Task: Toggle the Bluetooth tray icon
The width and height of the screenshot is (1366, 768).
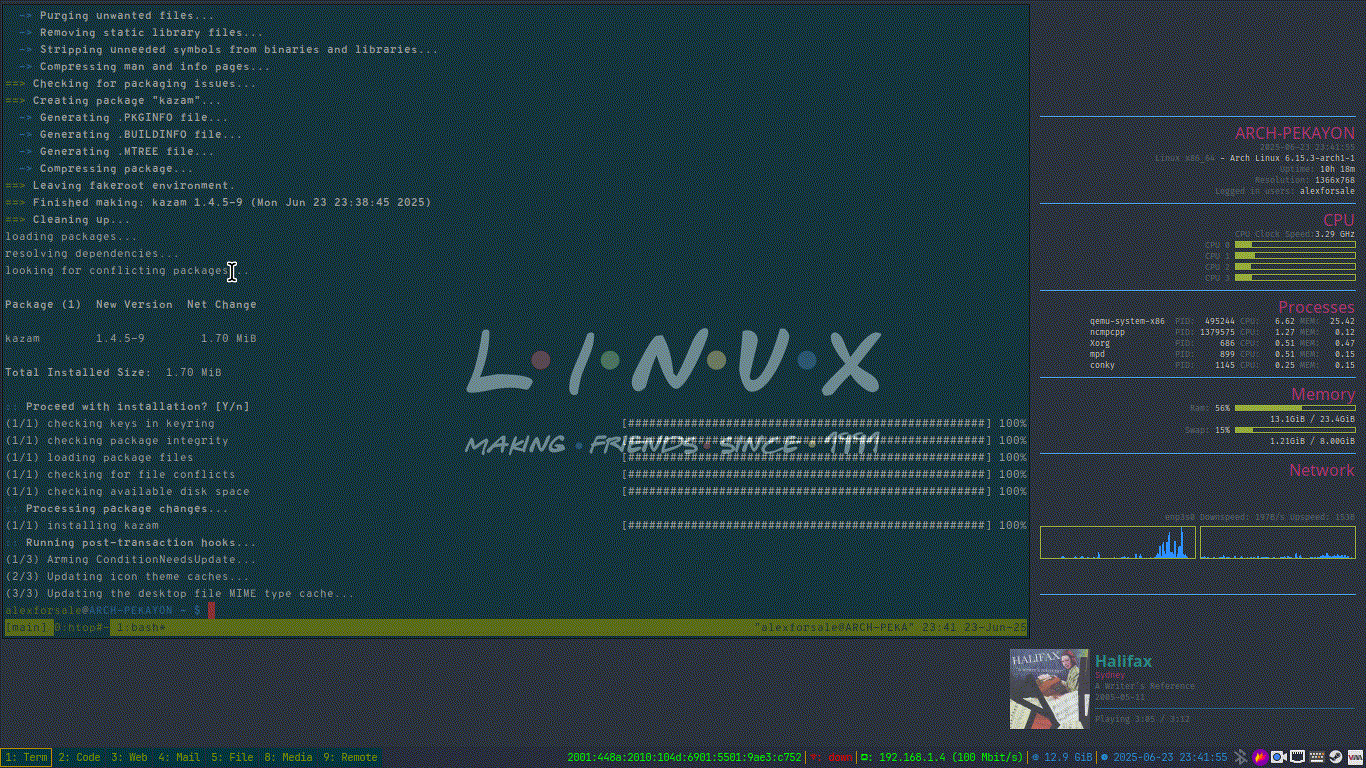Action: tap(1241, 757)
